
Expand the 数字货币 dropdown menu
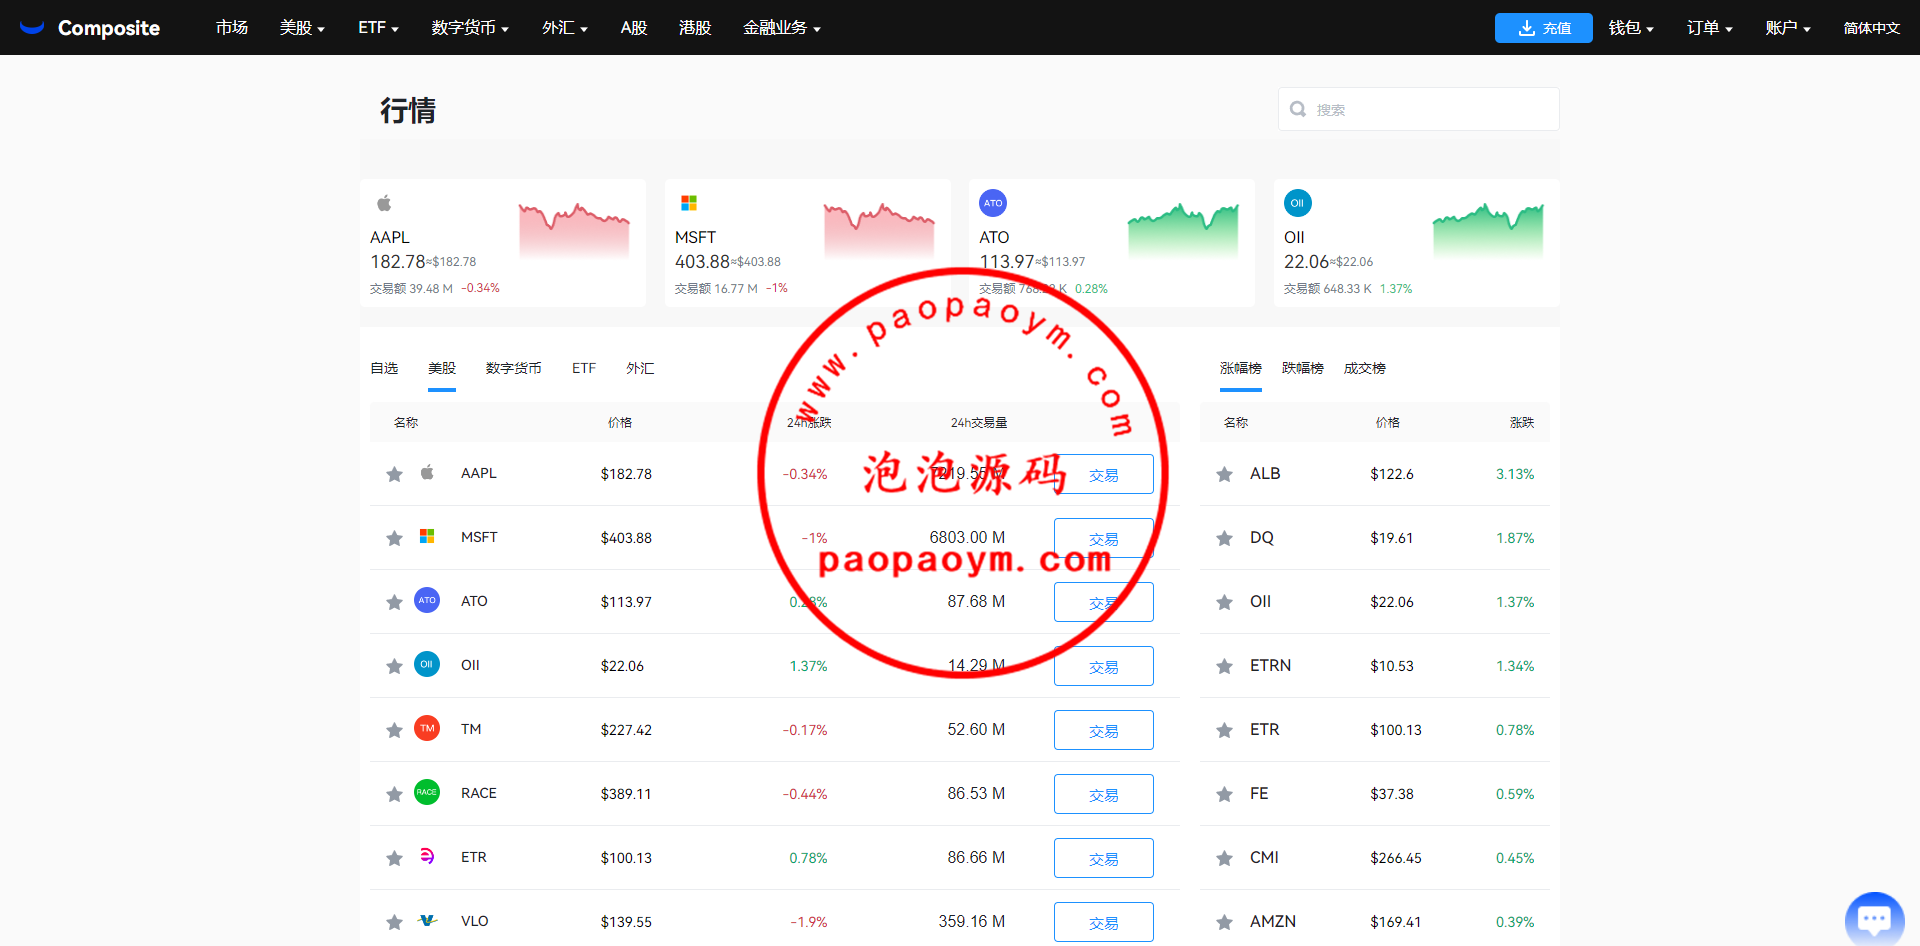point(470,28)
